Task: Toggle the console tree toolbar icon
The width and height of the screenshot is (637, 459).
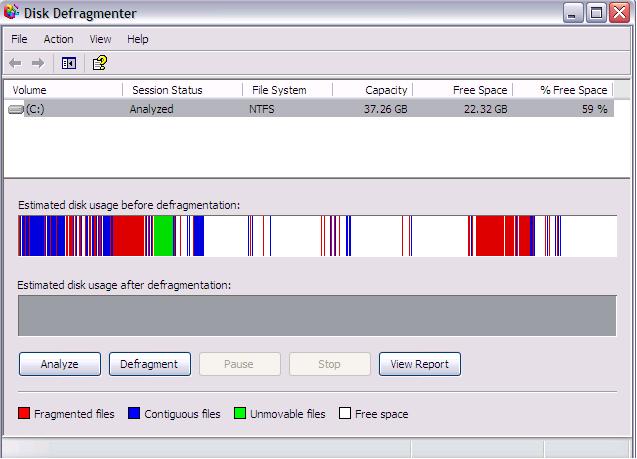Action: [x=68, y=63]
